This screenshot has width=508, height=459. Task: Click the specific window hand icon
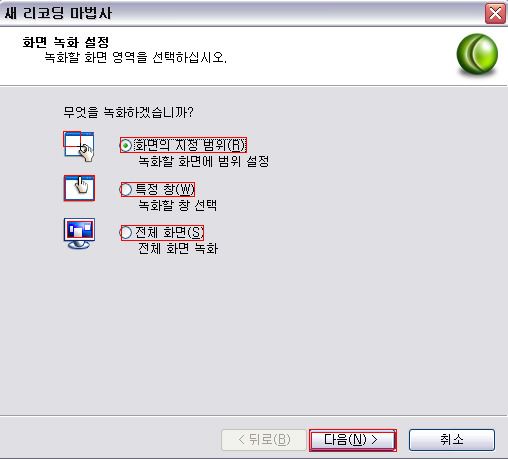[x=79, y=188]
